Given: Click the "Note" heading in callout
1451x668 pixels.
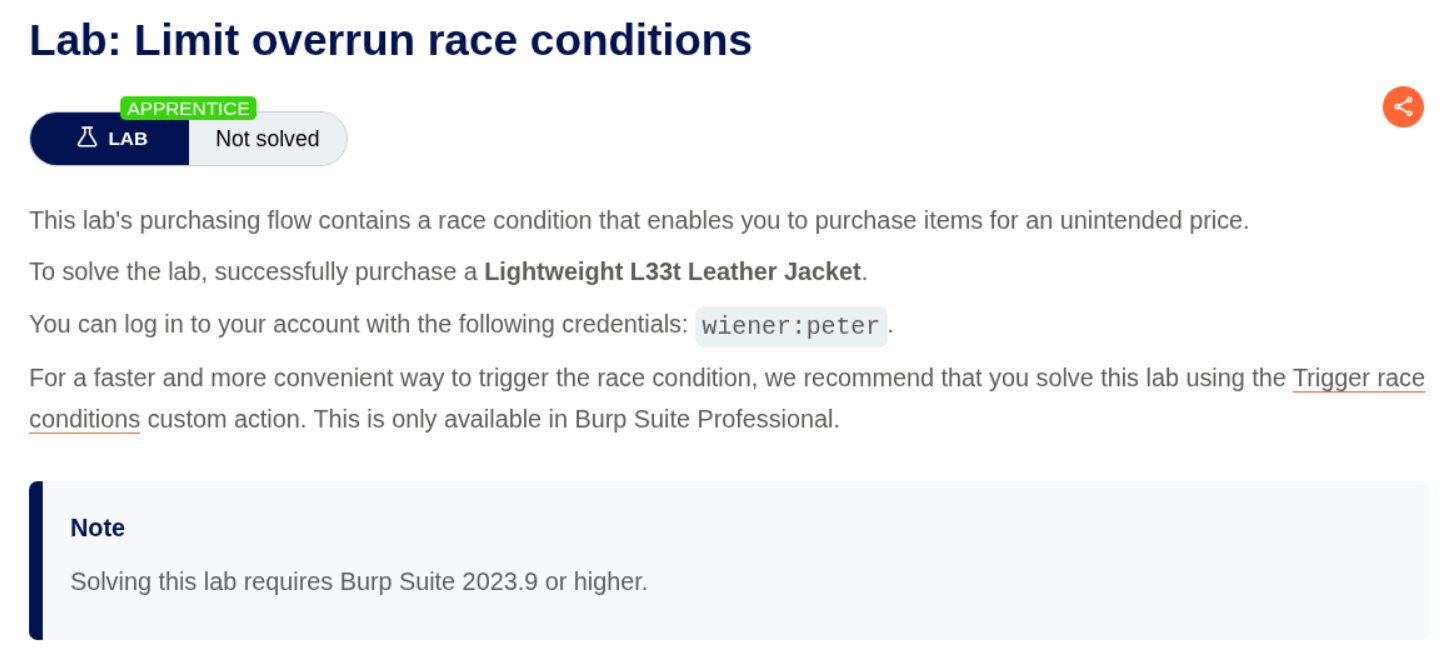Looking at the screenshot, I should click(98, 528).
